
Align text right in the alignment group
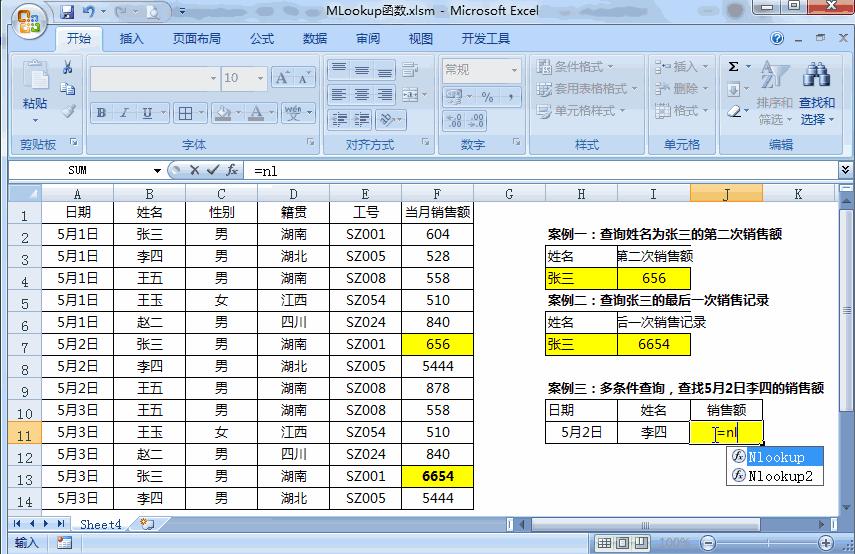coord(384,95)
